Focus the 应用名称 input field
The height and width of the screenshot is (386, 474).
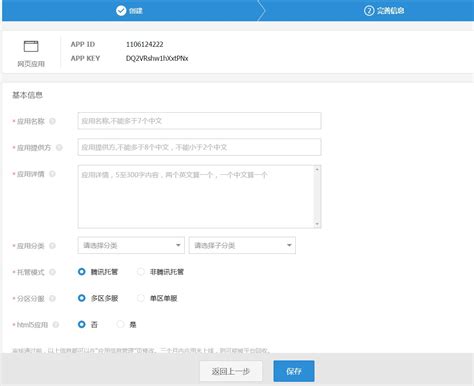pos(199,121)
